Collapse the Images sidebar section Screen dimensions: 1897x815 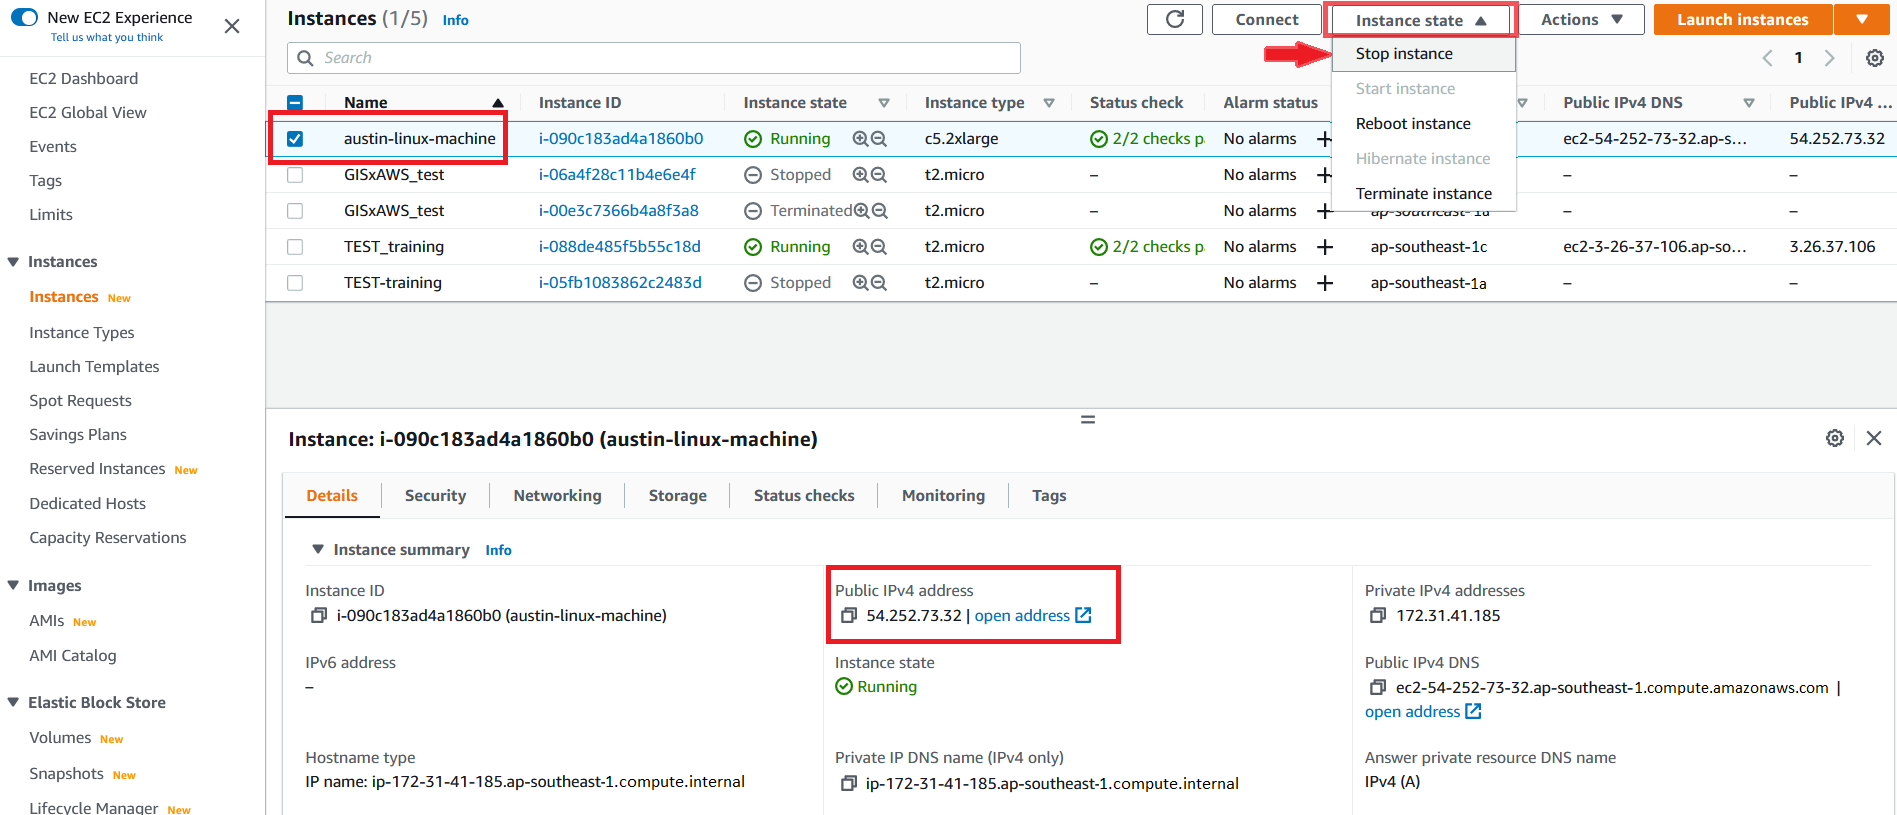click(13, 586)
